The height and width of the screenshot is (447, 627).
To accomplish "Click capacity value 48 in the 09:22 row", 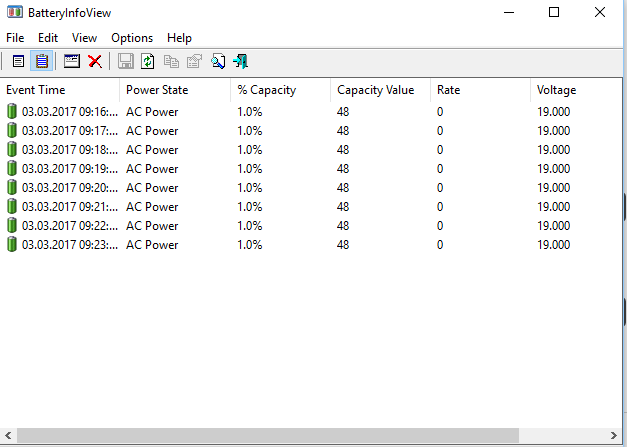I will pos(343,225).
